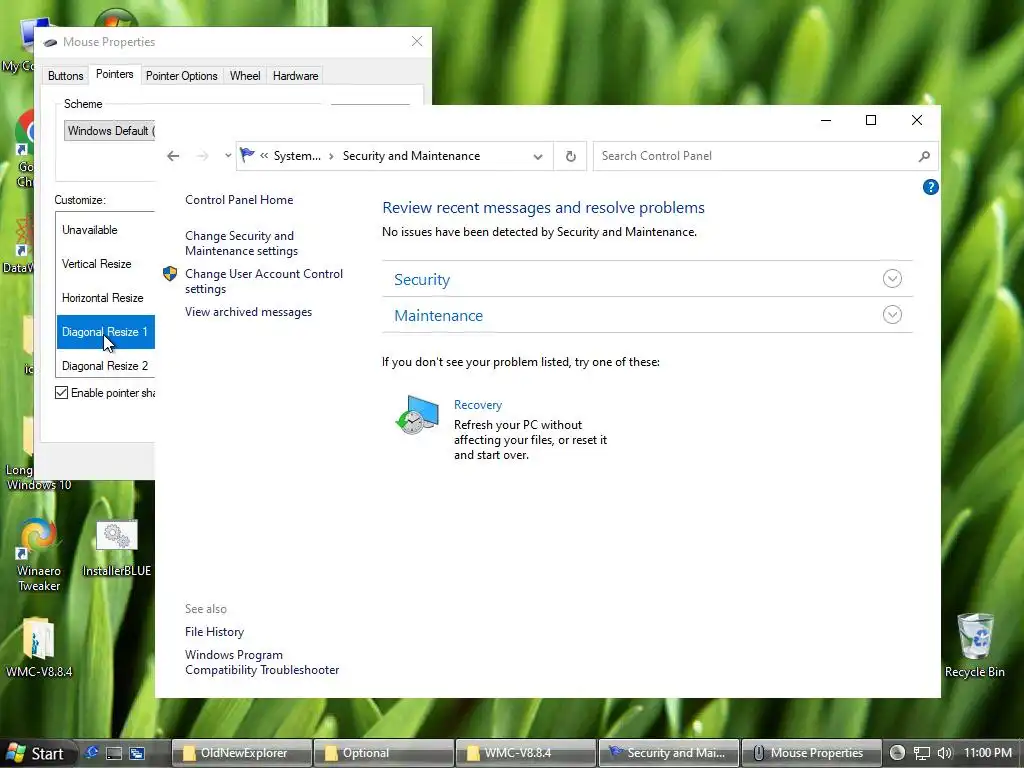Click Internet Explorer quick launch icon

(91, 753)
